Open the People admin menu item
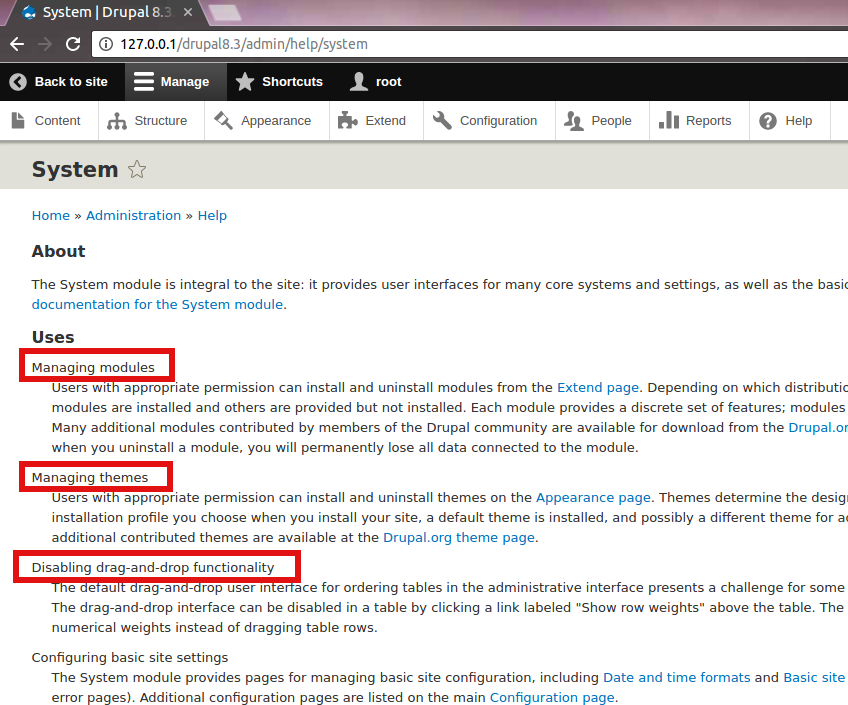Viewport: 848px width, 705px height. click(602, 121)
